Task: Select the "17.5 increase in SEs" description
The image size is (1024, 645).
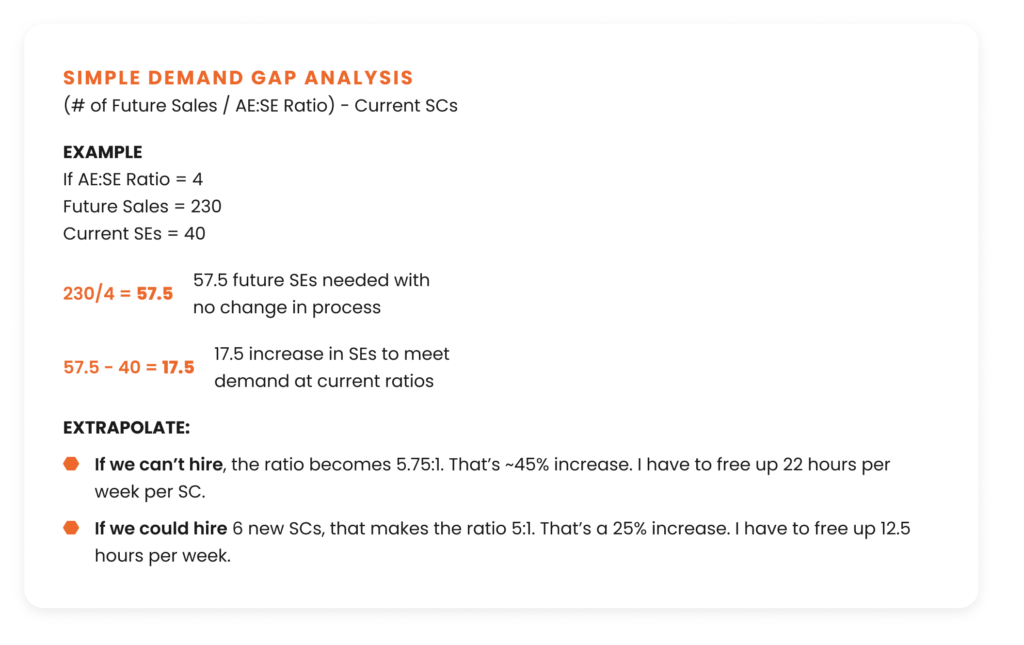Action: coord(331,354)
